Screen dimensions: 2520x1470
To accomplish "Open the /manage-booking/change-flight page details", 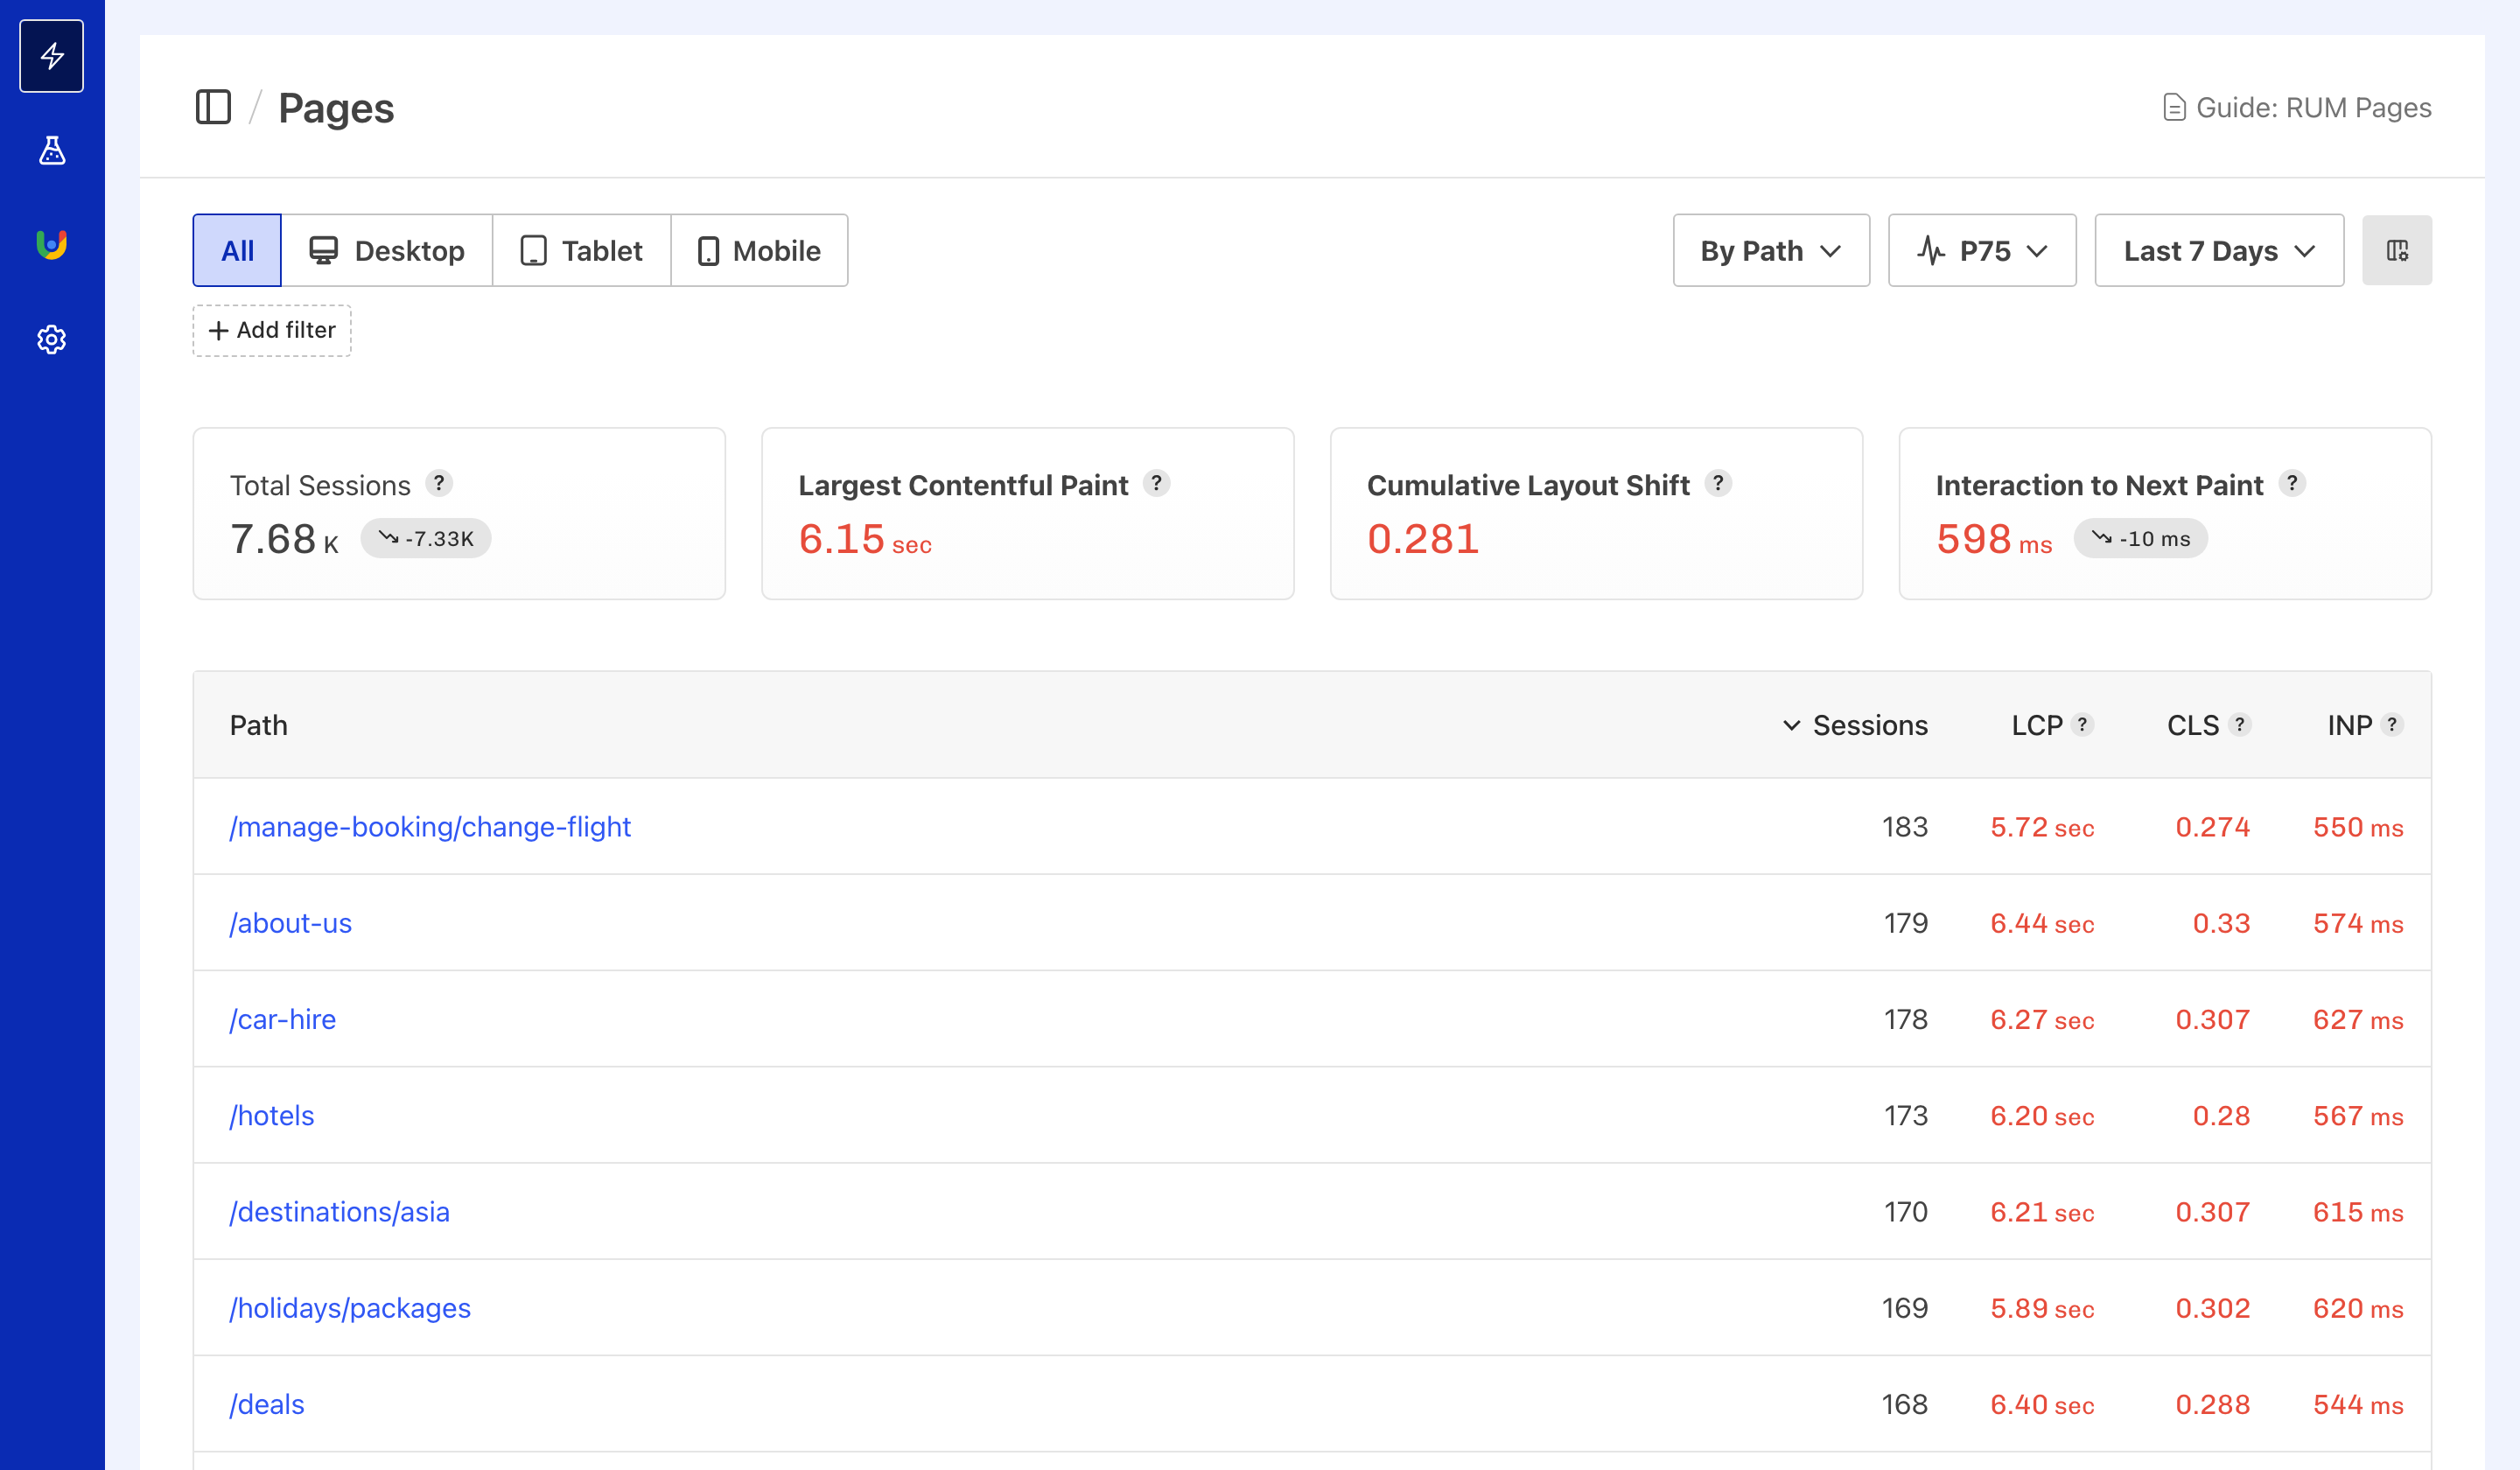I will click(x=430, y=827).
